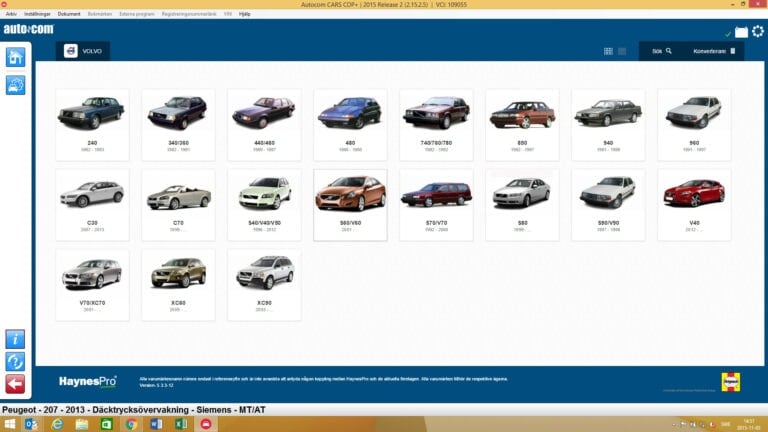Open the Dokument menu
Screen dimensions: 768x432
coord(69,14)
